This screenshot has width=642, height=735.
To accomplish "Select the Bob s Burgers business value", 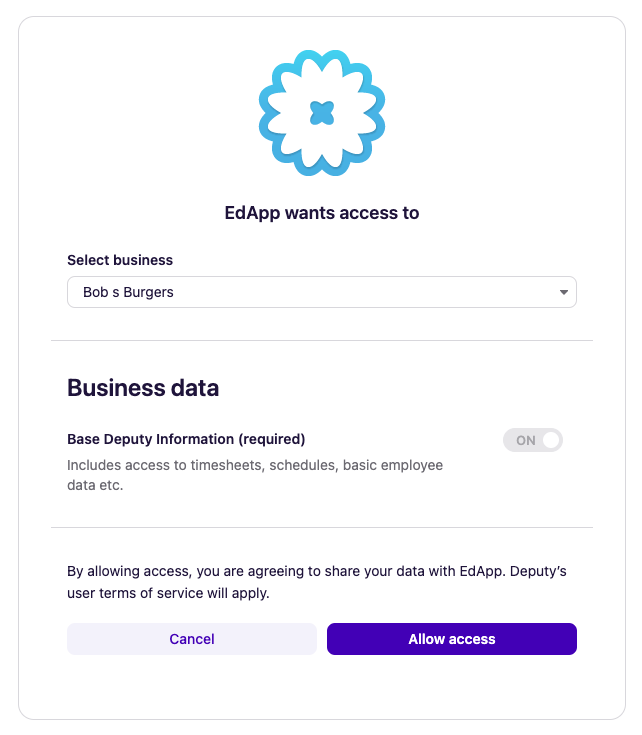I will pyautogui.click(x=128, y=292).
